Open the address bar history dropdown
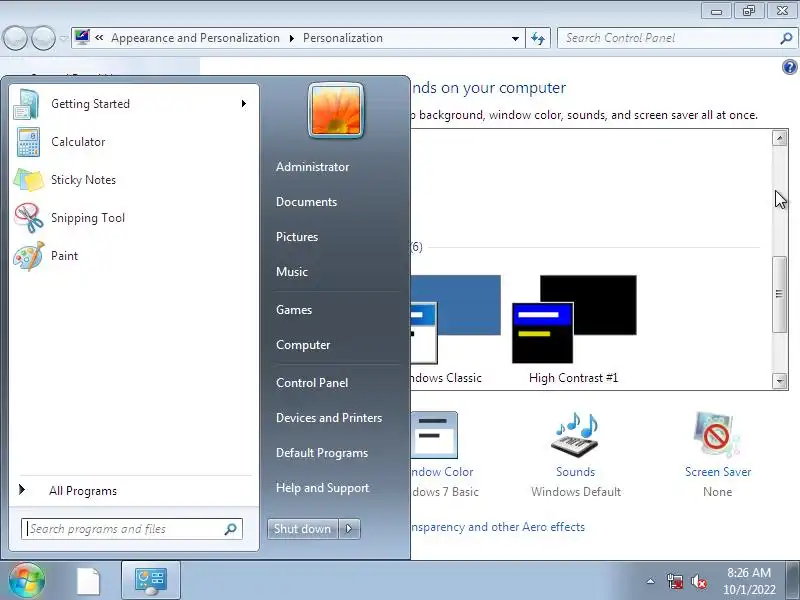 (515, 39)
